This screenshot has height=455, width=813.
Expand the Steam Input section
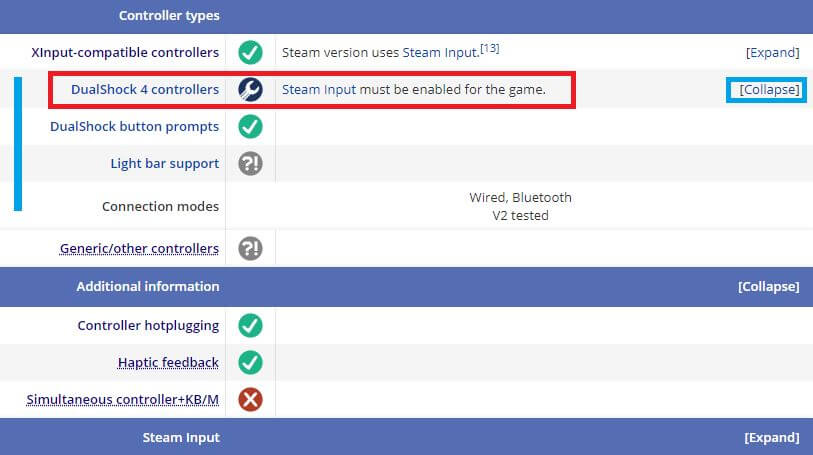click(772, 437)
